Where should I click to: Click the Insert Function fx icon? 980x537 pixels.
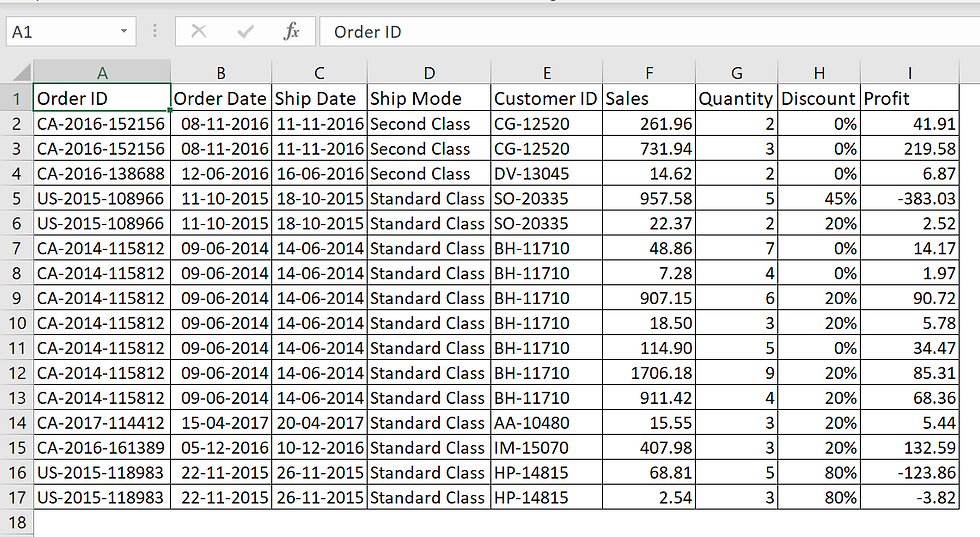(291, 32)
